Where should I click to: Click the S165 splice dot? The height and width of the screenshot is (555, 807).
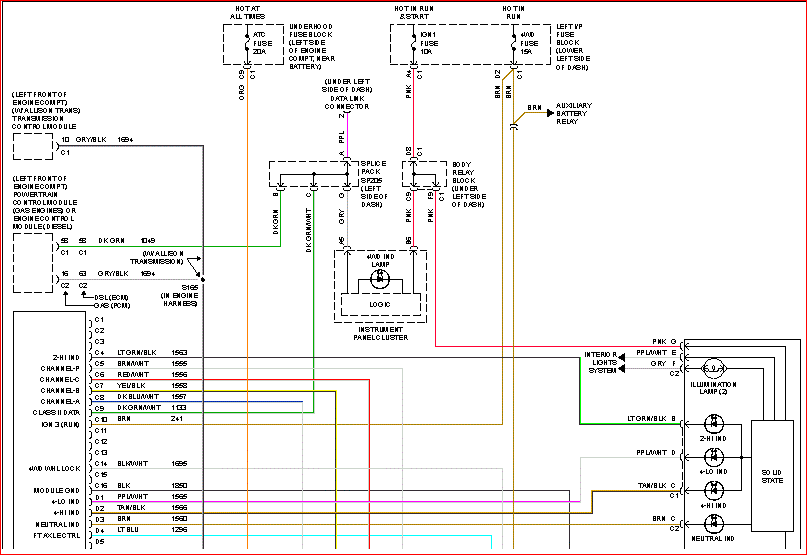pos(203,280)
